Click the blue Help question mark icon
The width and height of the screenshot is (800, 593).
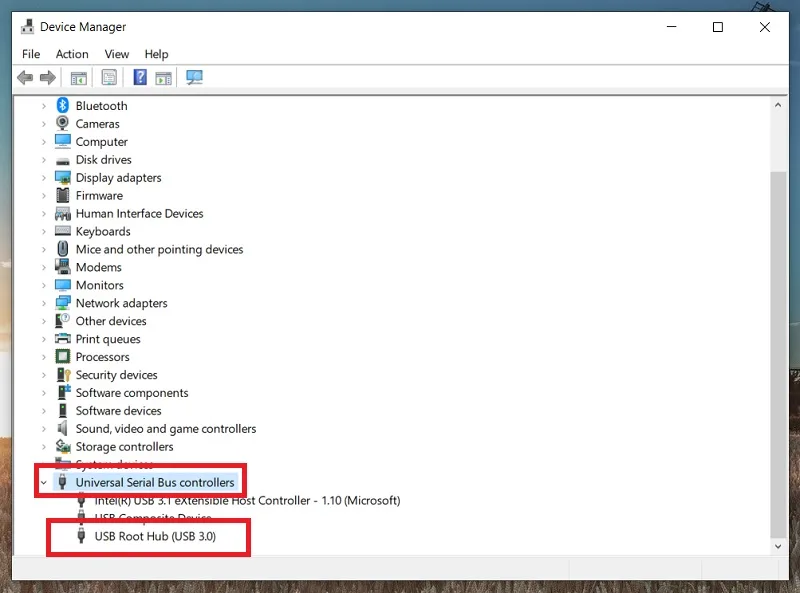140,78
